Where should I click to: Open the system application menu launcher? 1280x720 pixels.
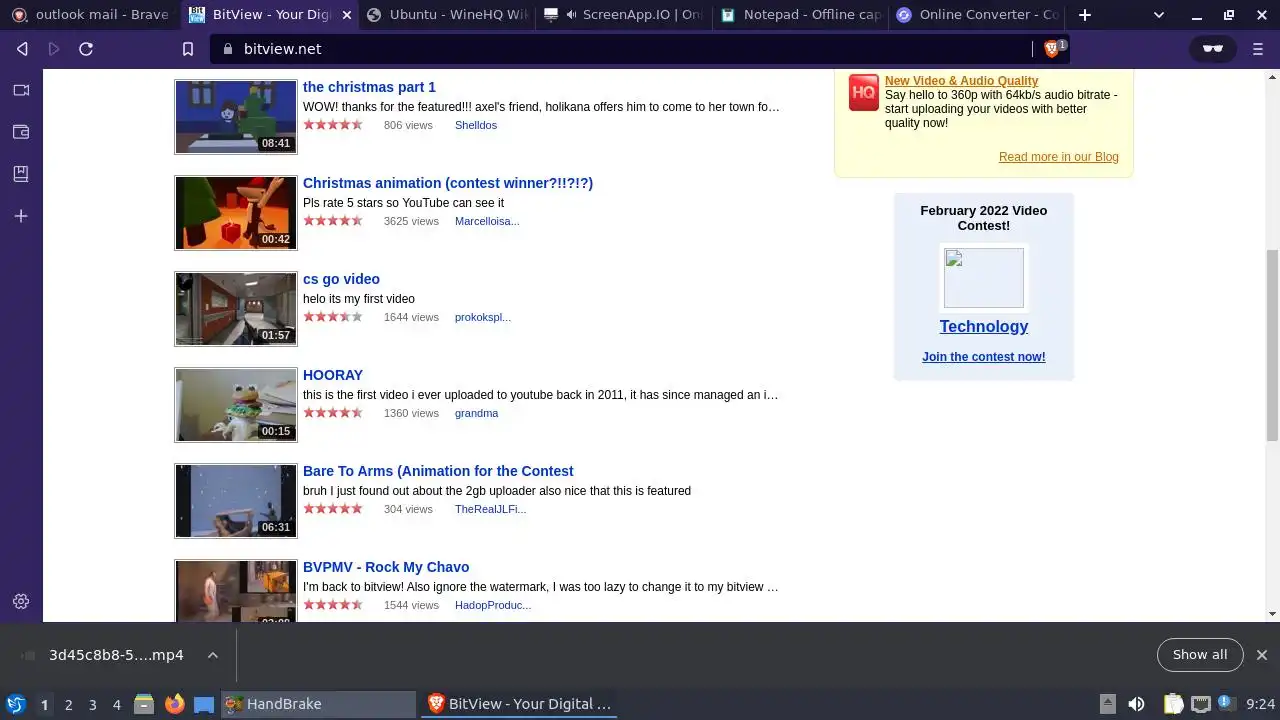(x=16, y=704)
